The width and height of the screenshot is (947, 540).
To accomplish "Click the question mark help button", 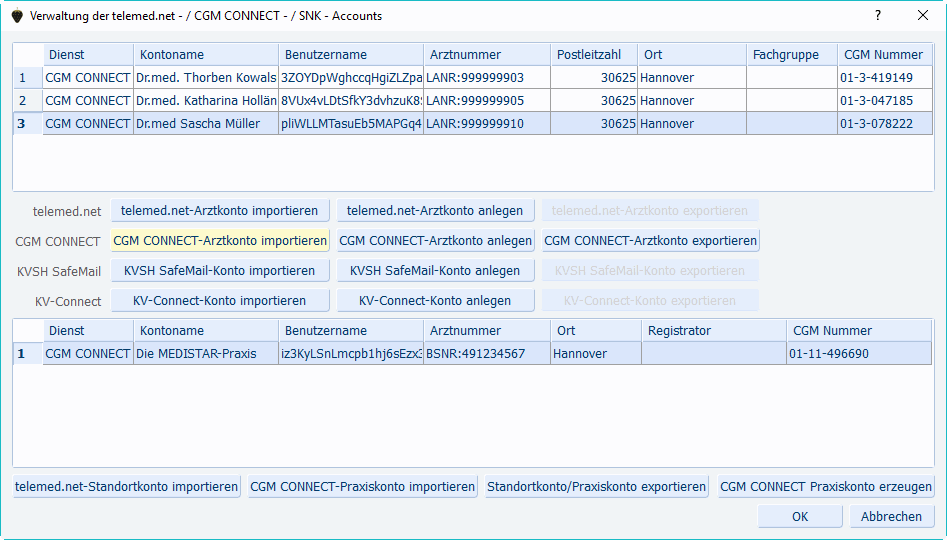I will [x=878, y=16].
